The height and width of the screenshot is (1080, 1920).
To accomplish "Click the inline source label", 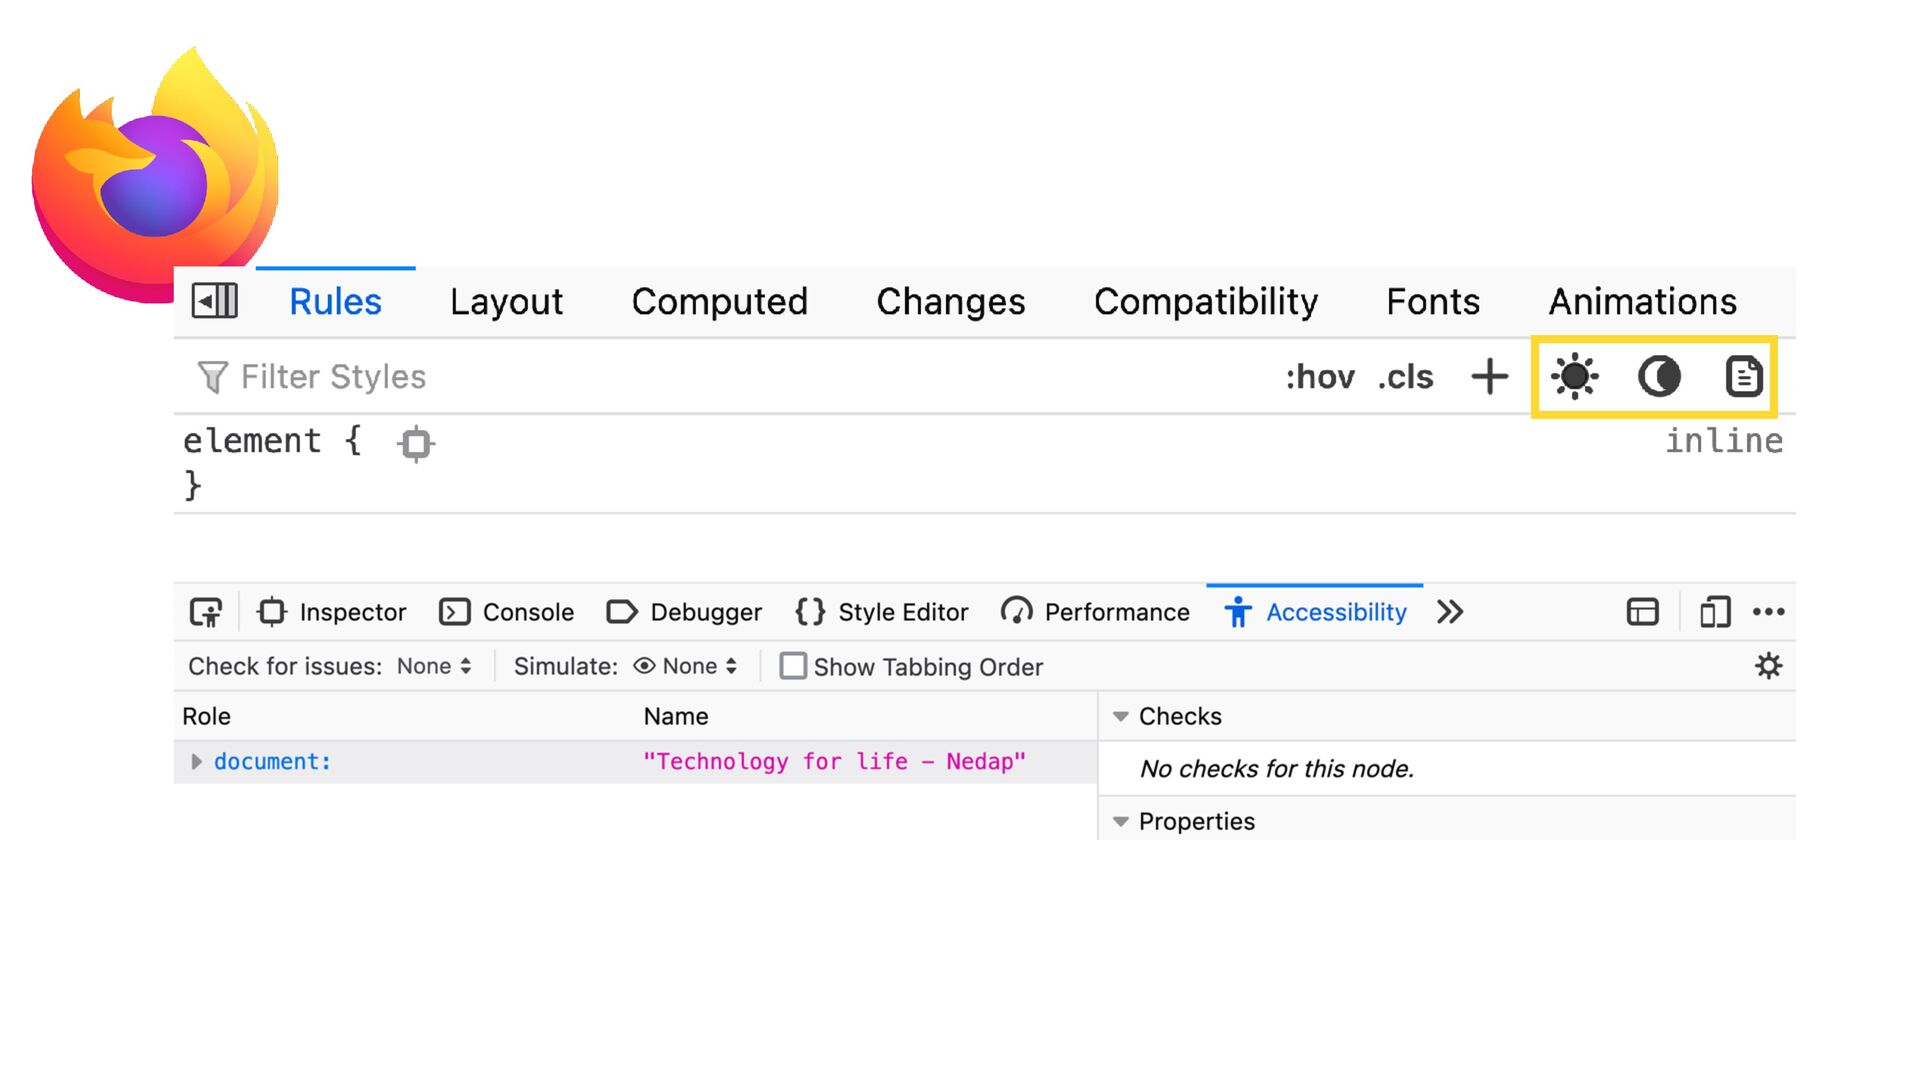I will (1723, 441).
